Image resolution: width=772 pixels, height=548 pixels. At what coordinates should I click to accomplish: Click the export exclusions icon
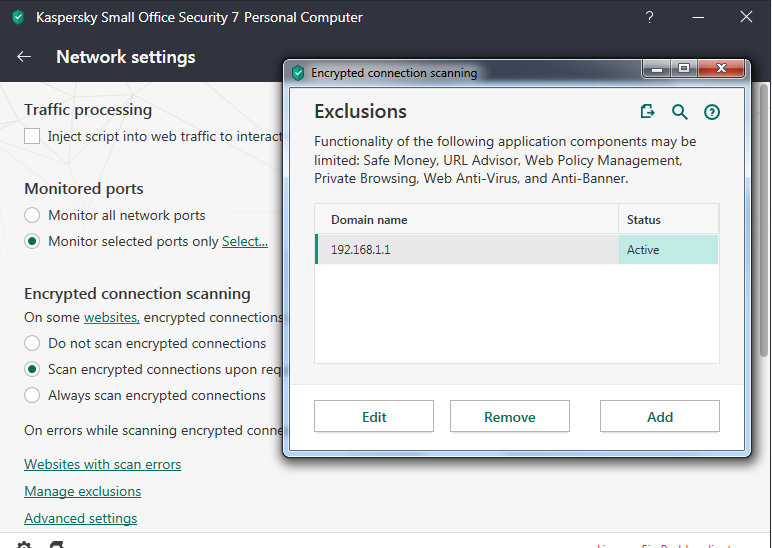coord(648,112)
